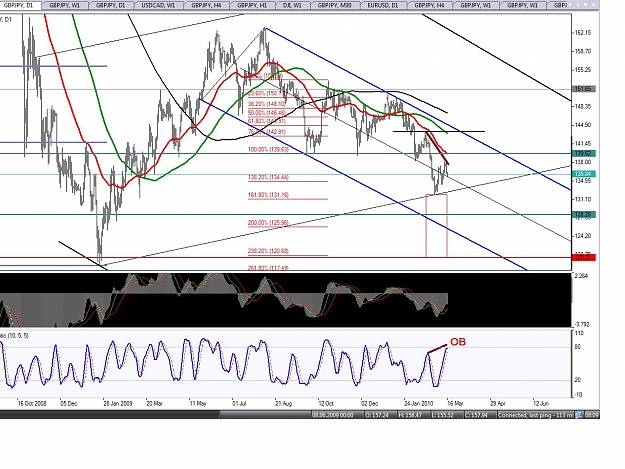Click the 162.15 price scale value

click(583, 33)
